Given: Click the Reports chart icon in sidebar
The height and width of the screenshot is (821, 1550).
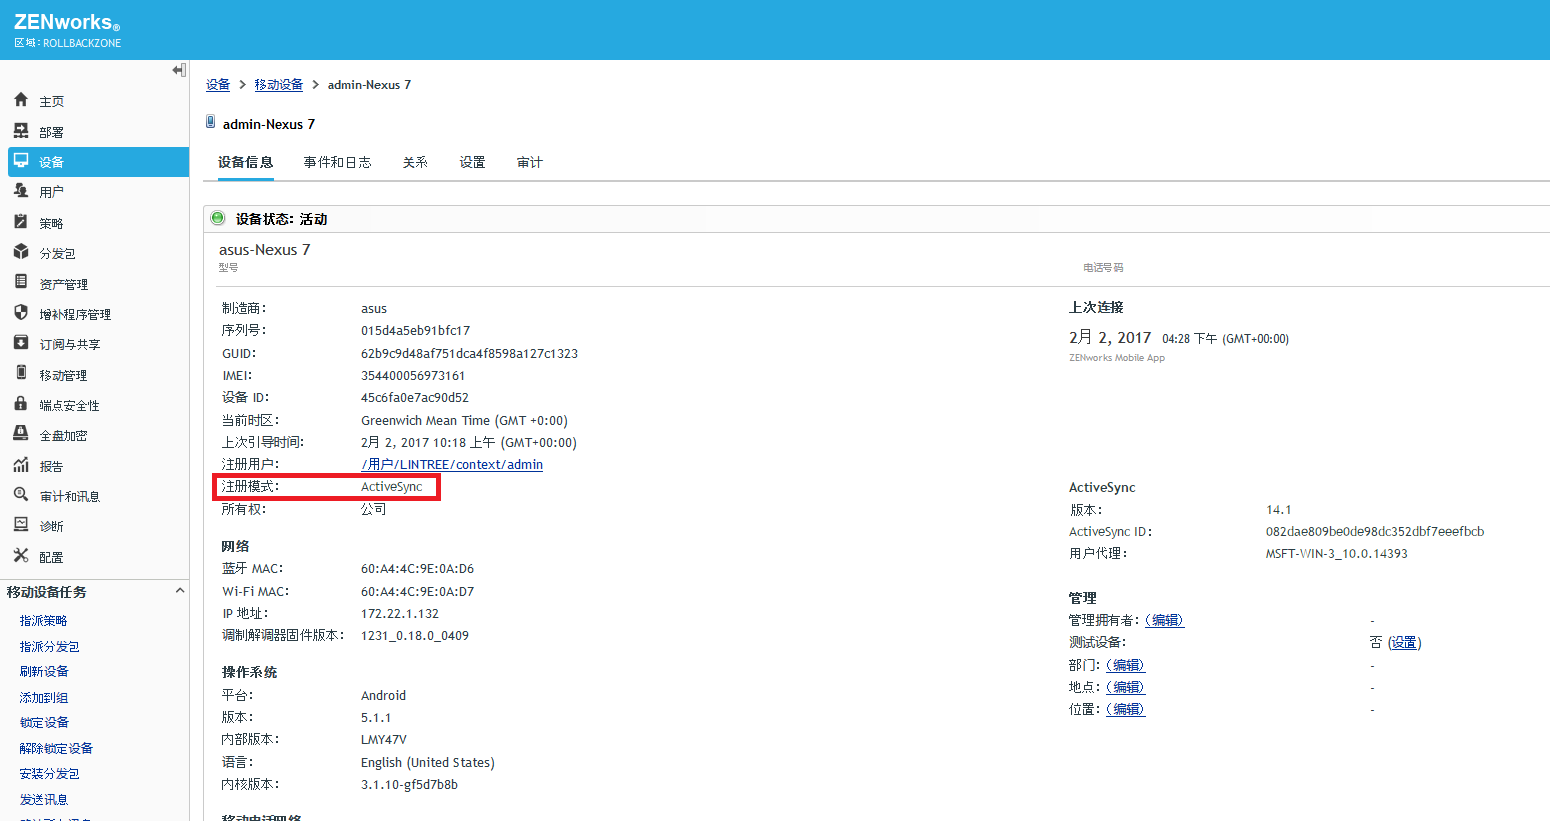Looking at the screenshot, I should coord(21,465).
